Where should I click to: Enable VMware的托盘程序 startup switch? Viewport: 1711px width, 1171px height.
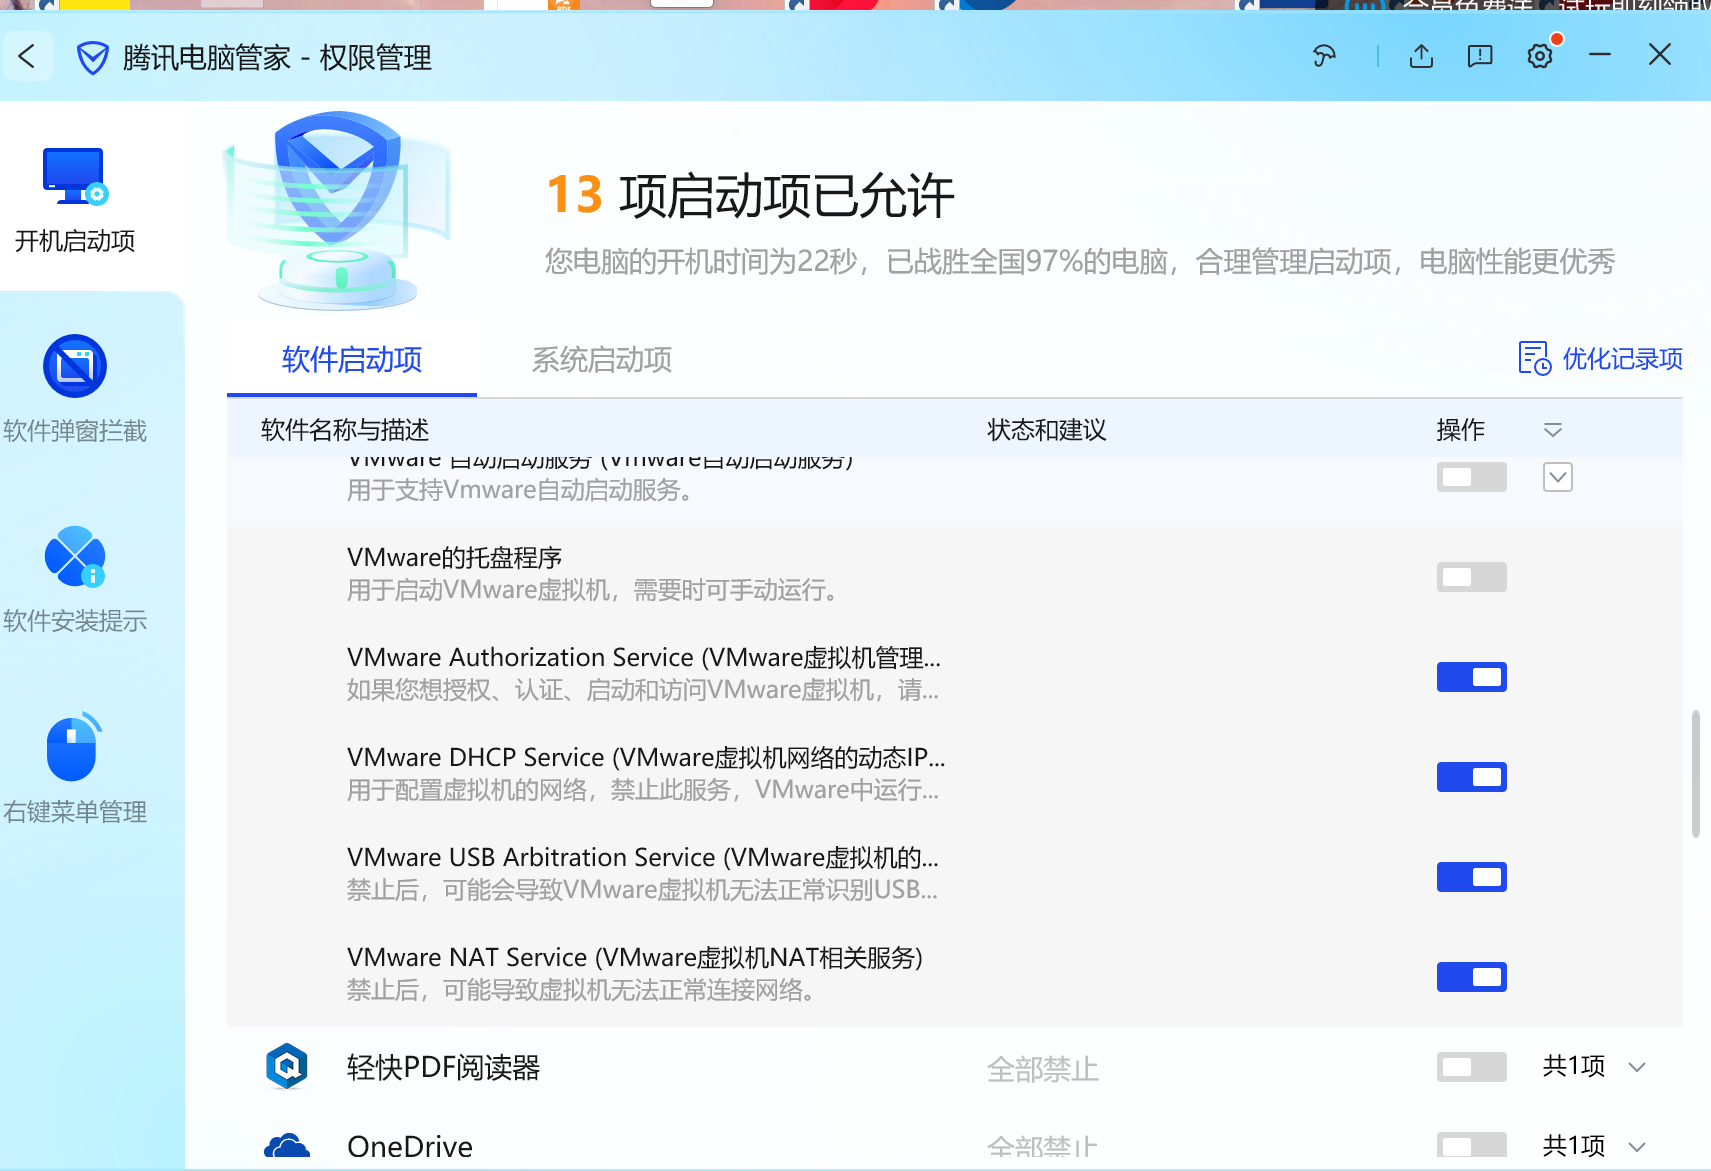1471,577
